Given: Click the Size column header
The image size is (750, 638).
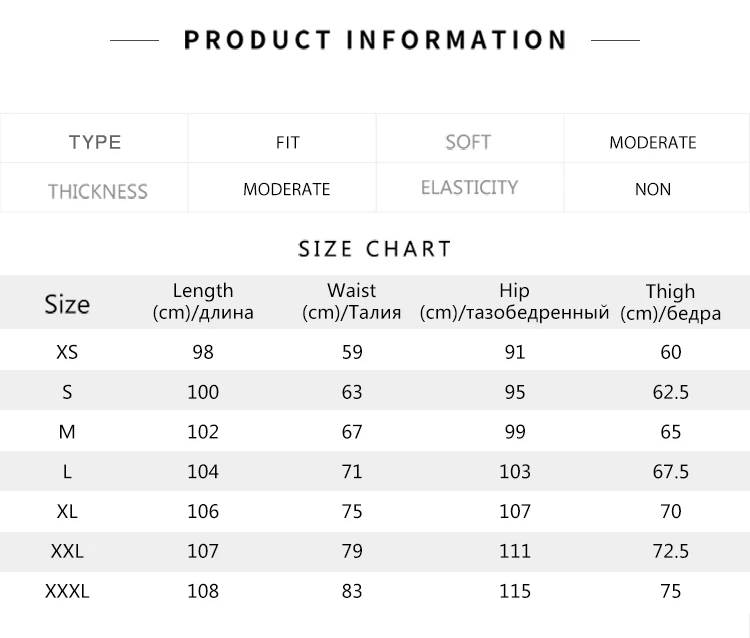Looking at the screenshot, I should [67, 304].
